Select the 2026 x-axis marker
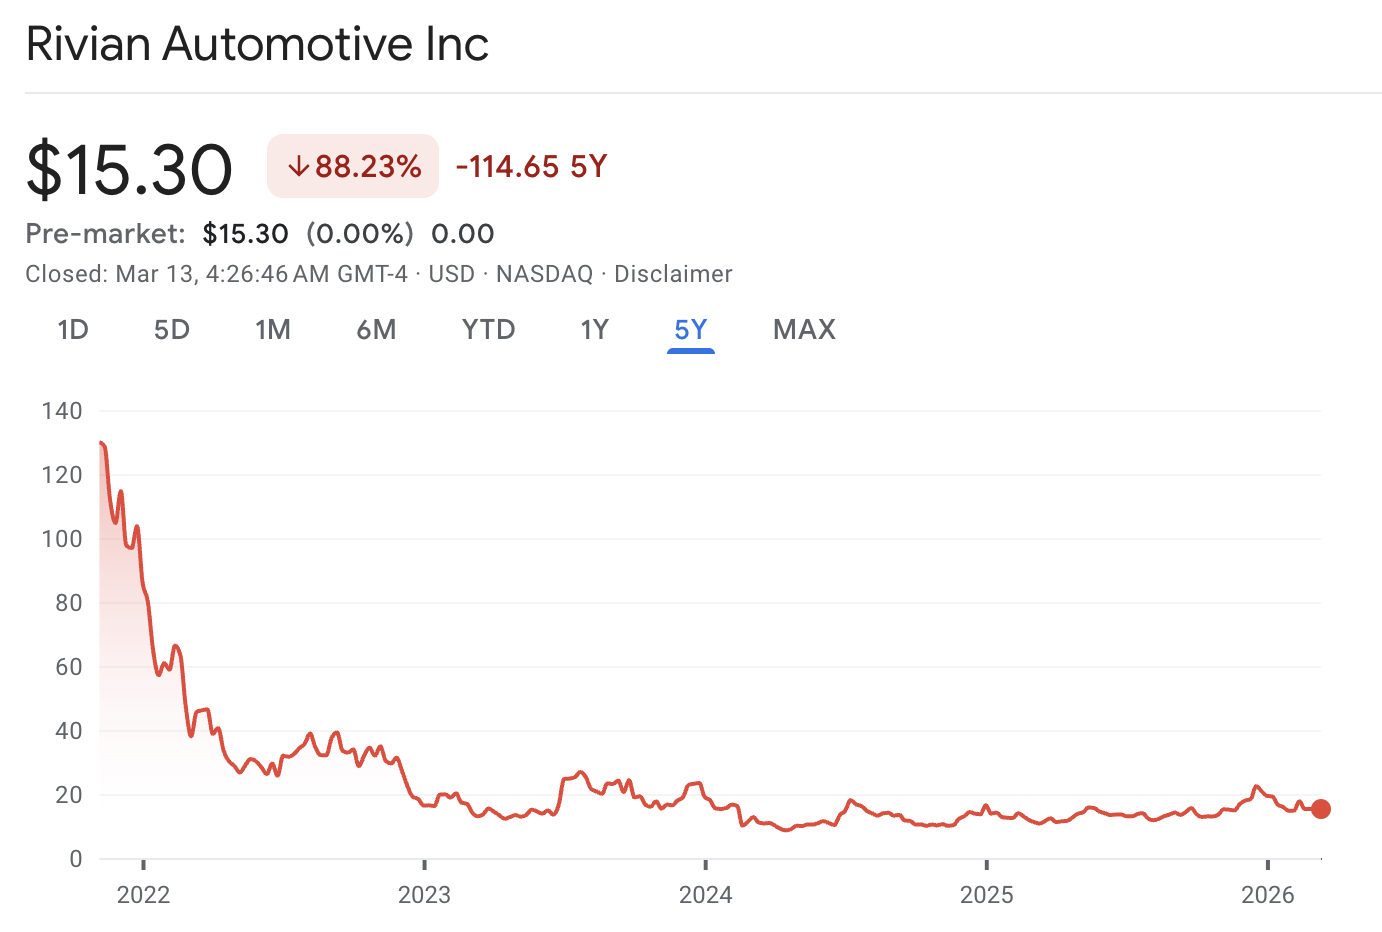The image size is (1382, 932). click(1268, 895)
